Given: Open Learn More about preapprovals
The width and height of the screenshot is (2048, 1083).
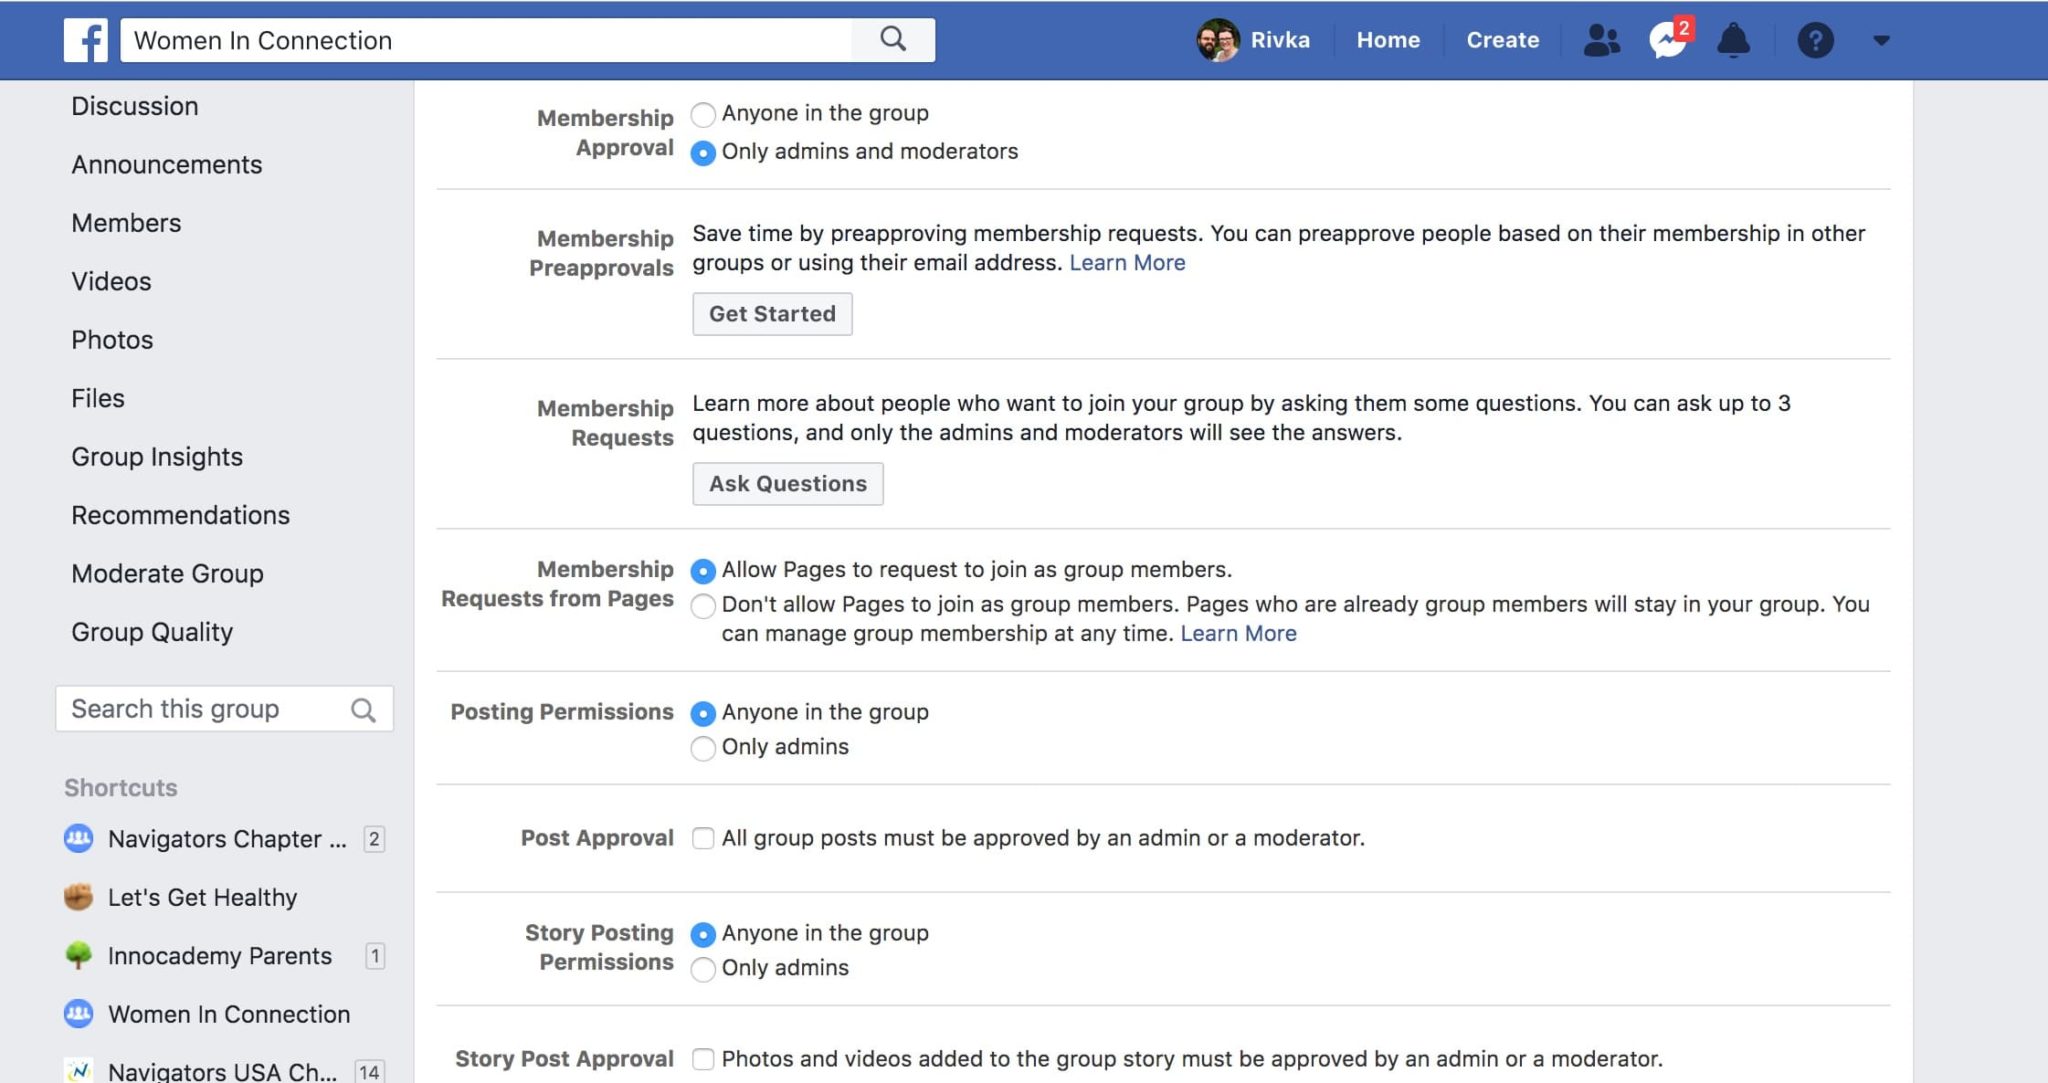Looking at the screenshot, I should click(1127, 263).
